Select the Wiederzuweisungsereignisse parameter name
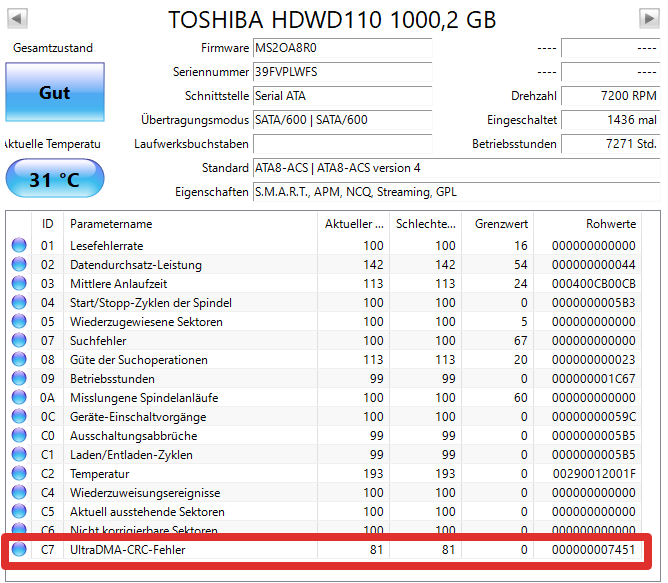Screen dimensions: 668x583 [145, 493]
